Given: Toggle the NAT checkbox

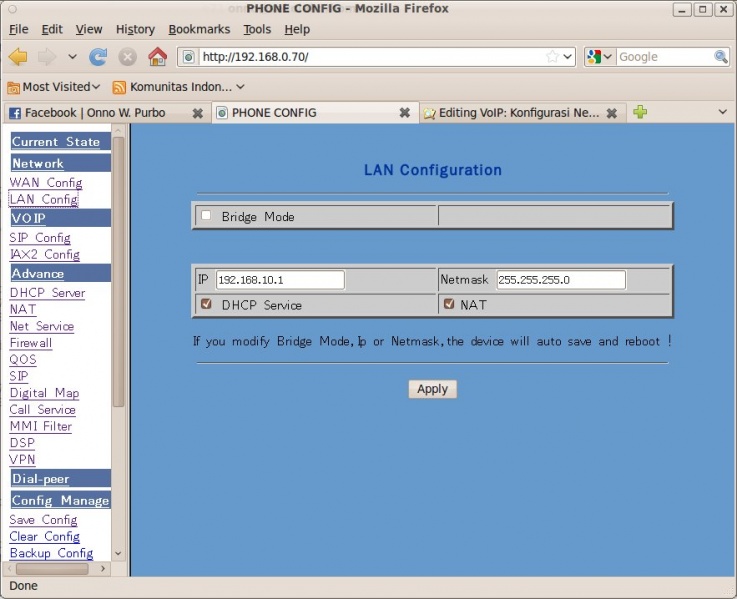Looking at the screenshot, I should point(449,304).
